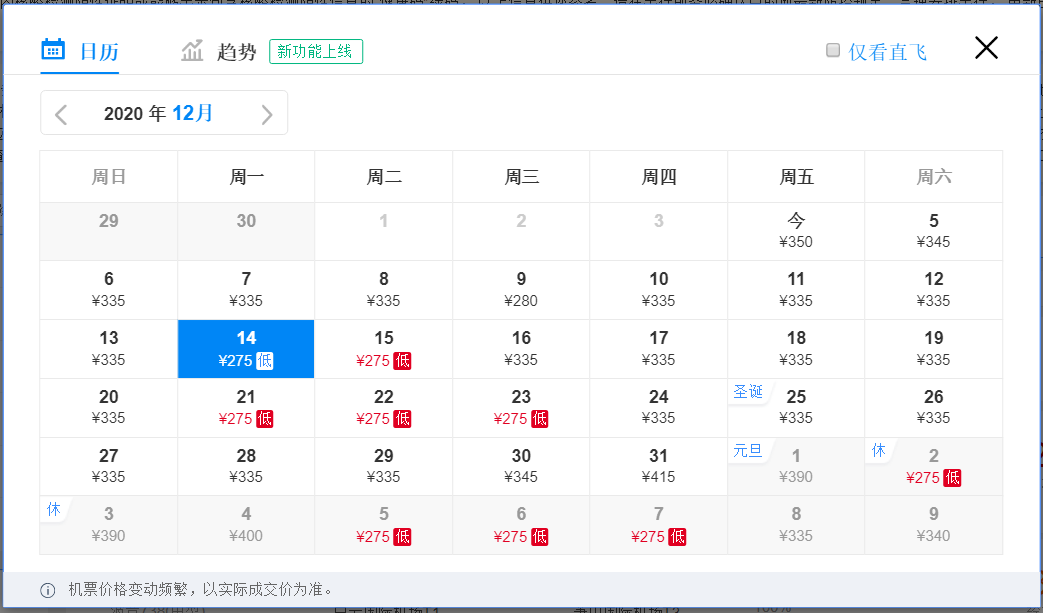The height and width of the screenshot is (613, 1043).
Task: Go to the next month arrow
Action: pyautogui.click(x=267, y=114)
